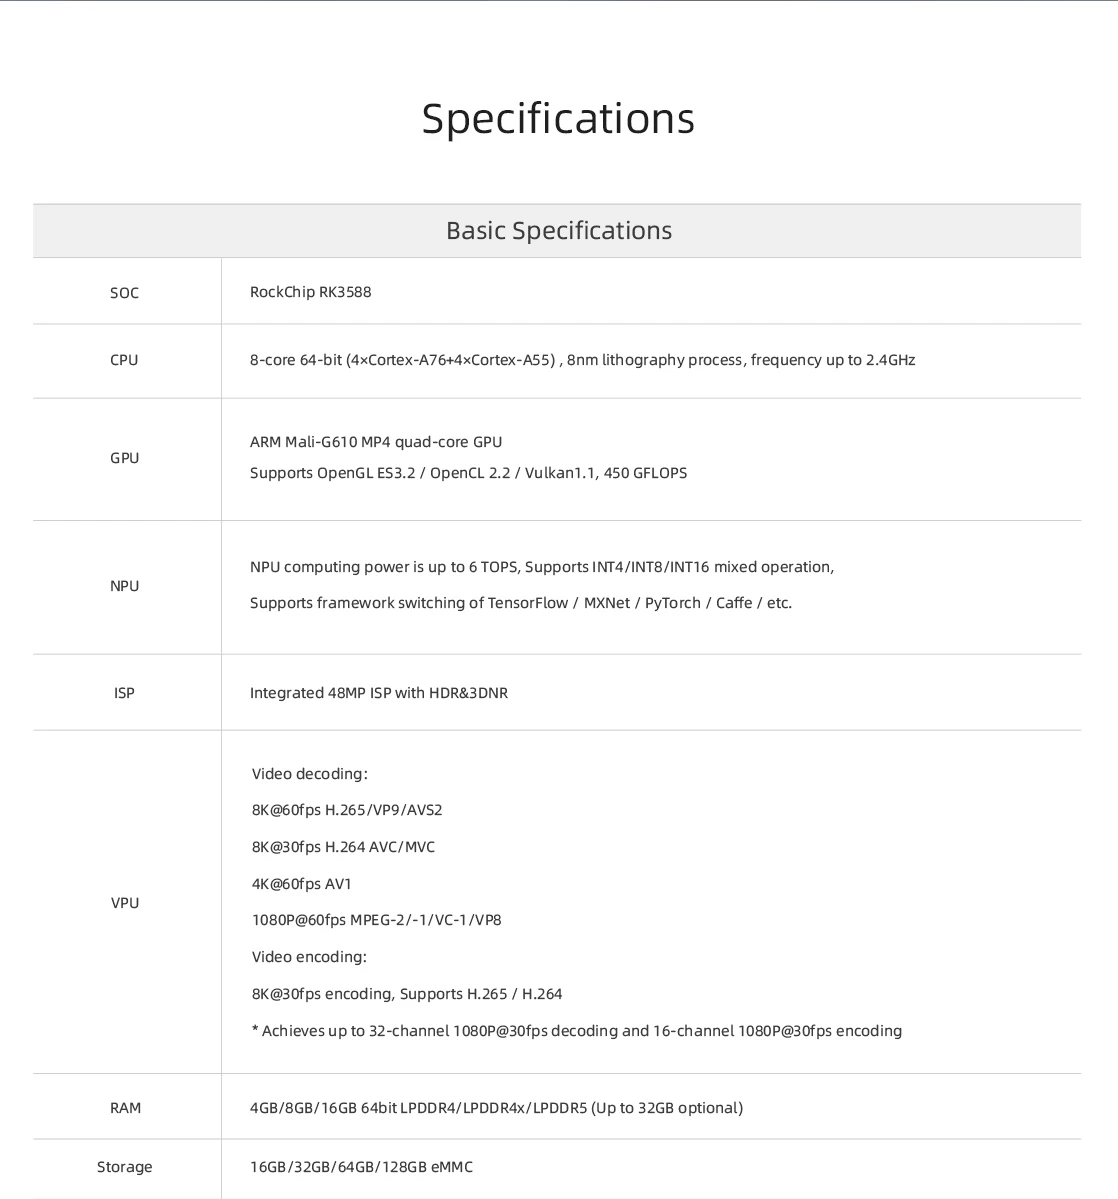Viewport: 1118px width, 1199px height.
Task: Click the ISP row label
Action: [125, 693]
